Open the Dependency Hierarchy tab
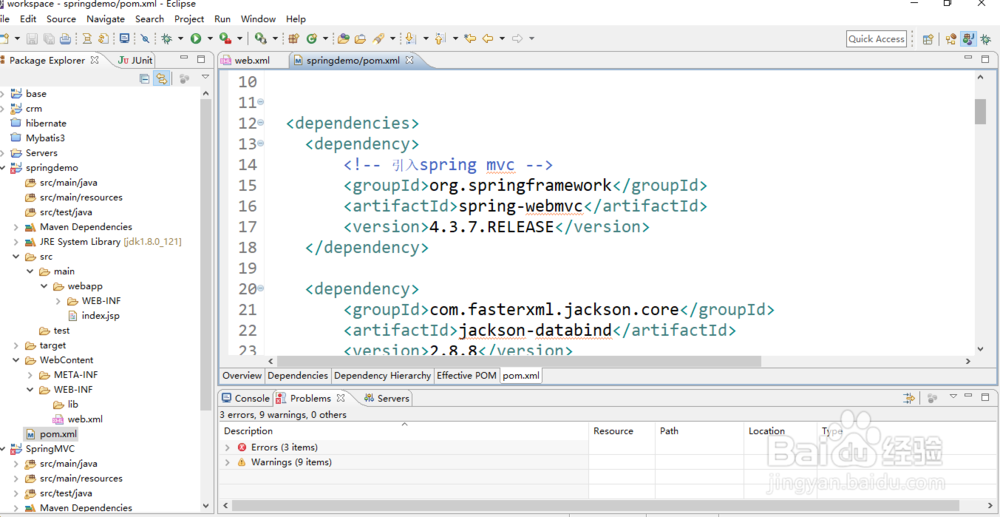The width and height of the screenshot is (1000, 517). click(382, 375)
